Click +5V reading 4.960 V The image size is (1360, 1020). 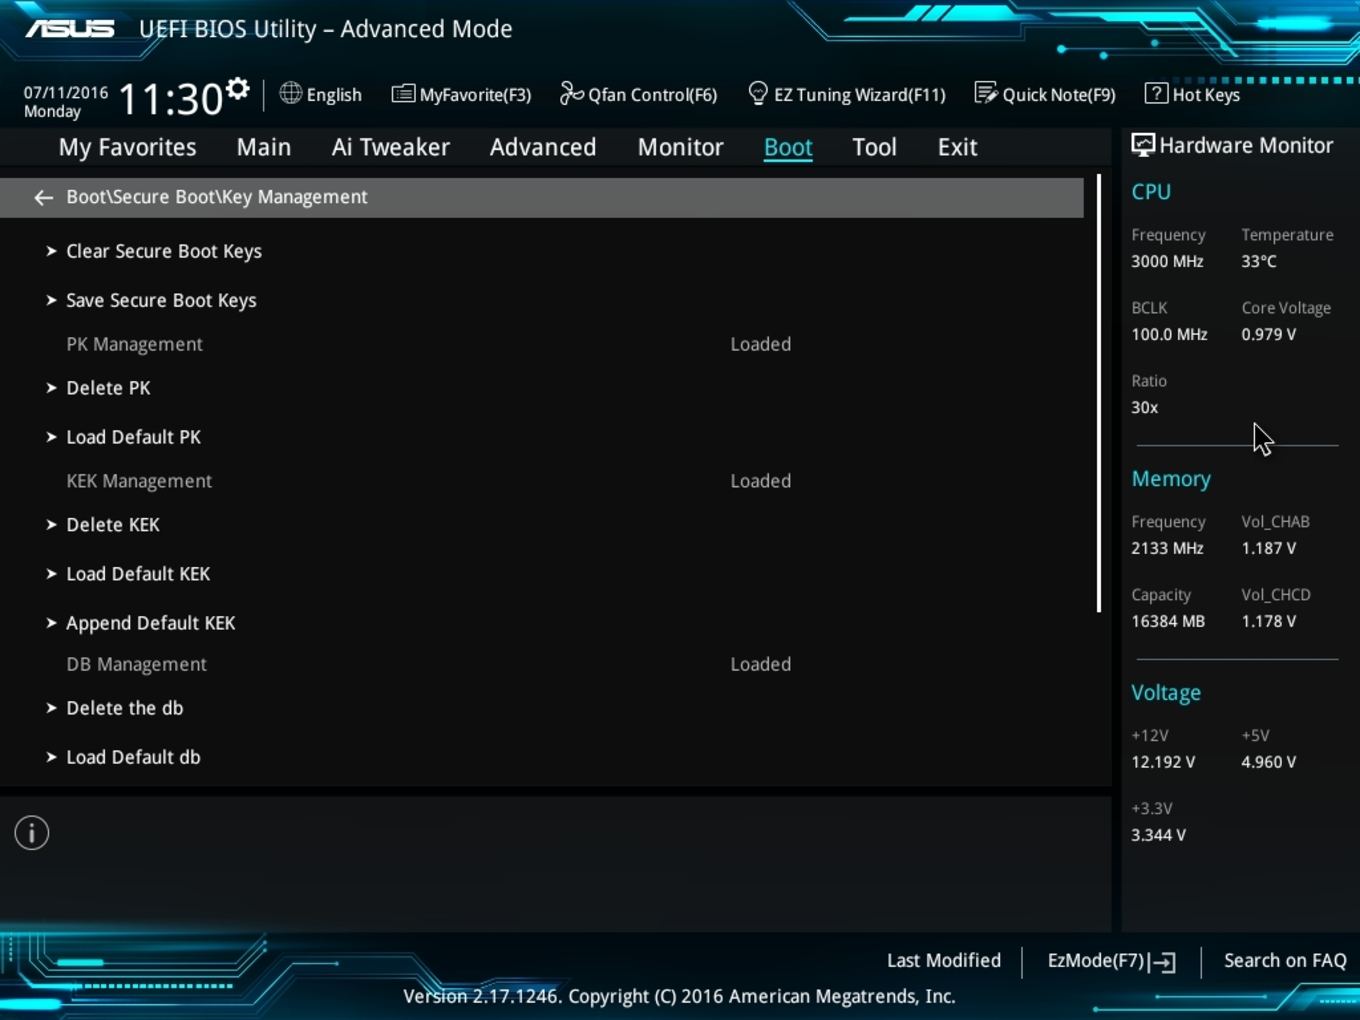click(x=1268, y=762)
